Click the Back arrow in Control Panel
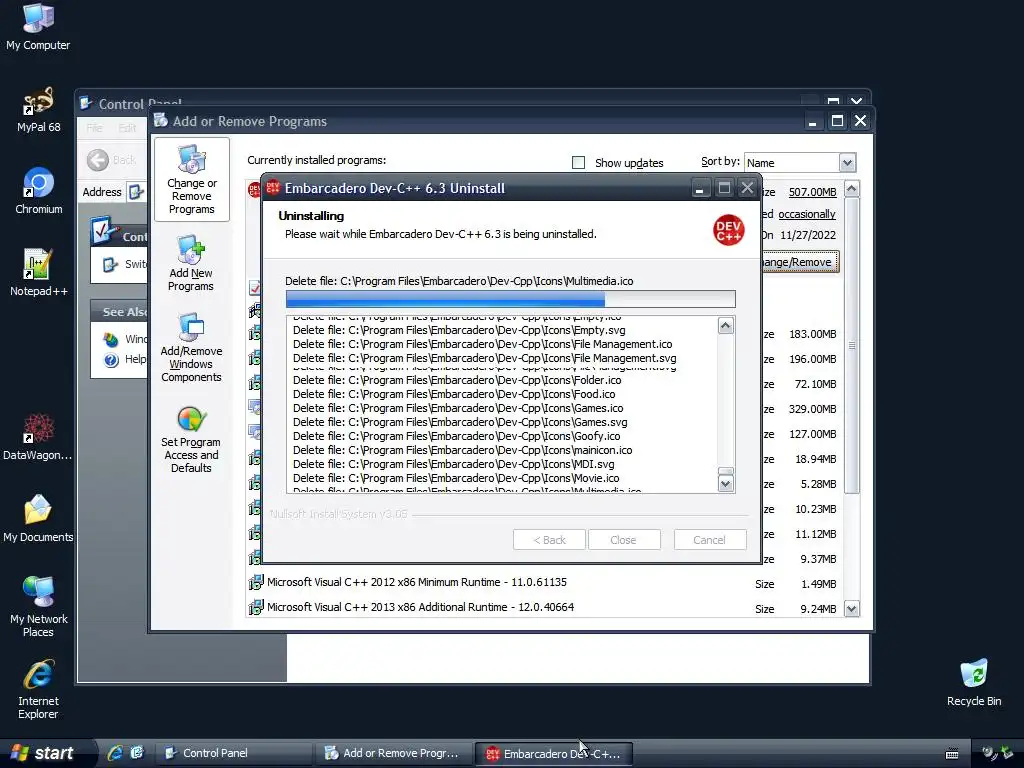The image size is (1024, 768). (x=98, y=160)
